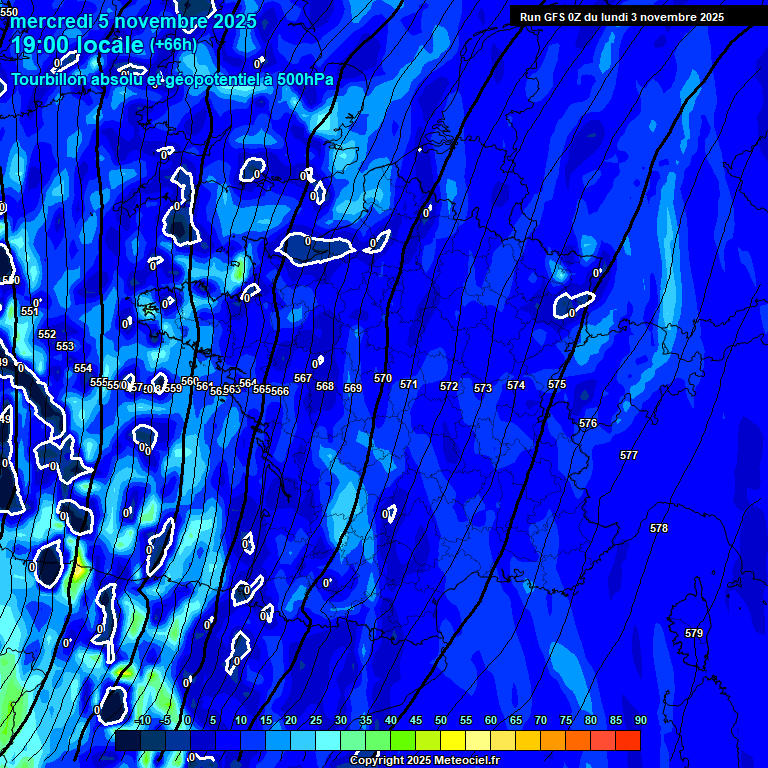Click the red swatch at legend's right end
The image size is (768, 768).
click(627, 741)
